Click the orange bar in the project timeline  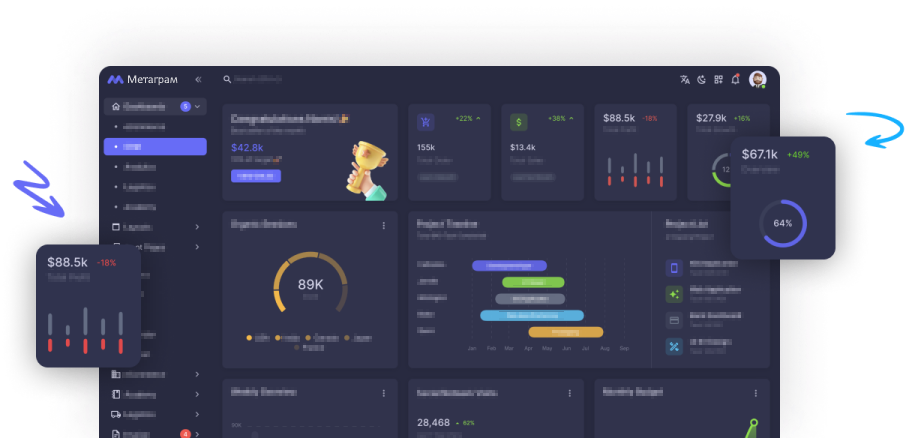click(x=565, y=331)
